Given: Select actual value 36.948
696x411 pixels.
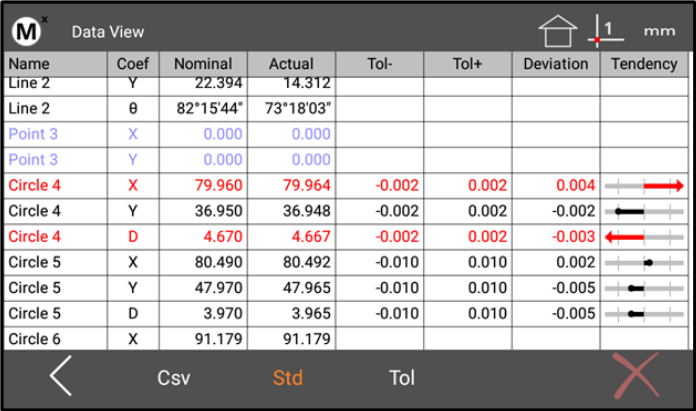Looking at the screenshot, I should point(307,211).
